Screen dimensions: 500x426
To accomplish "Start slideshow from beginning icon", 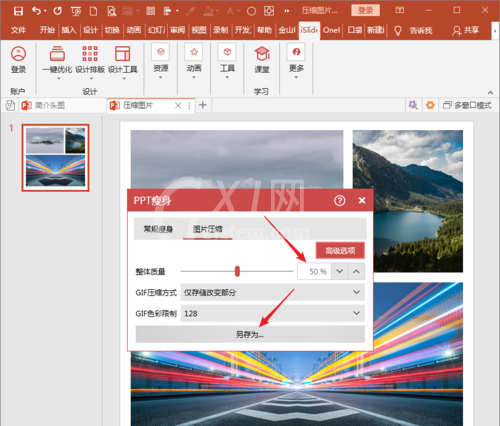I will coord(76,11).
